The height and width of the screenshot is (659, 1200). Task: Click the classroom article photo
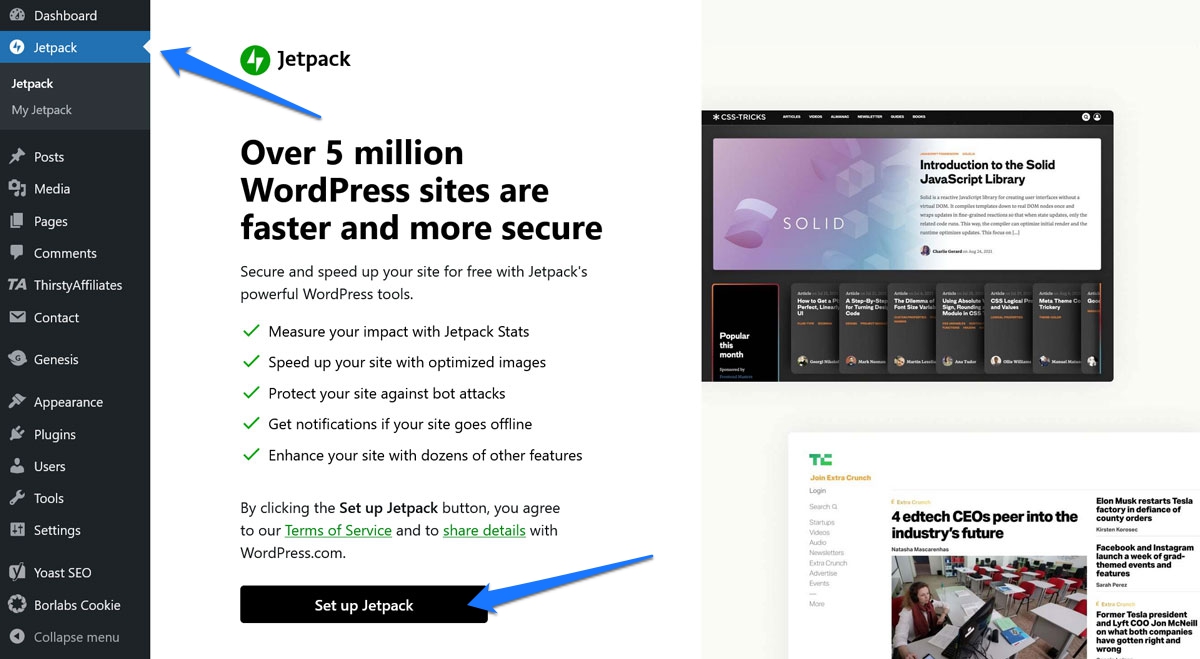[989, 607]
